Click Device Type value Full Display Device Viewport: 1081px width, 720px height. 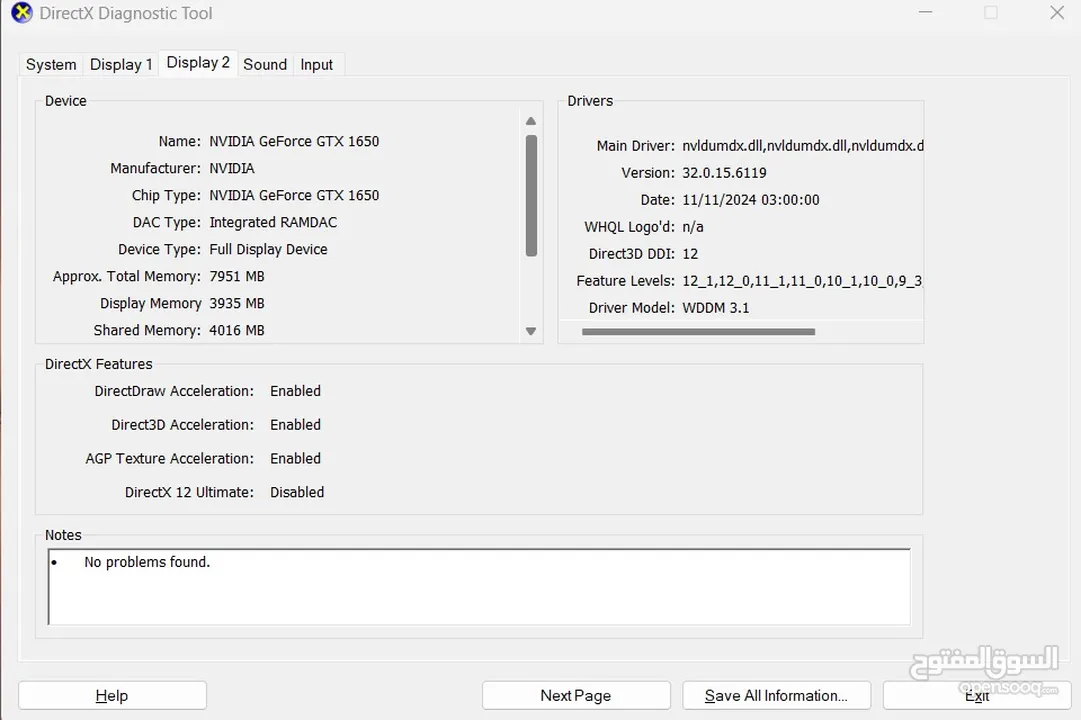[268, 249]
